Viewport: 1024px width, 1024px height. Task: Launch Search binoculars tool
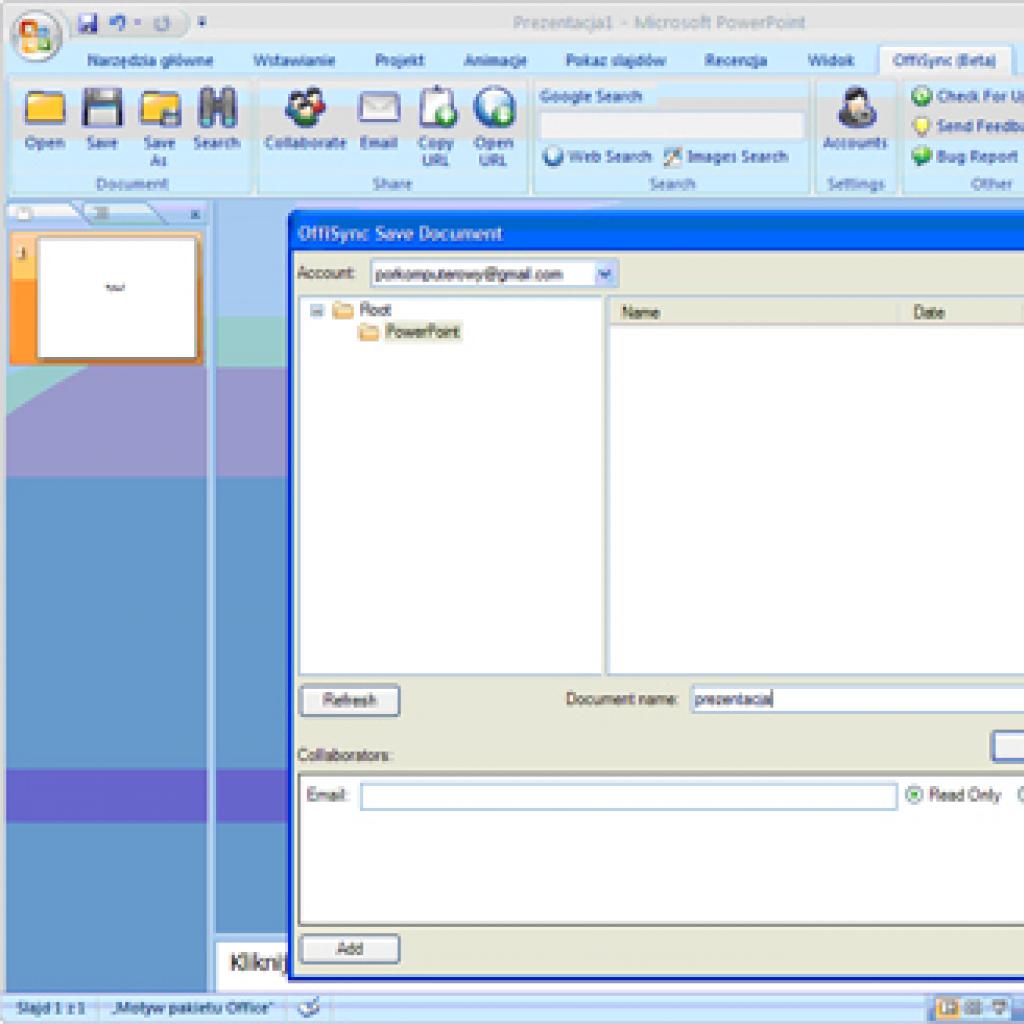pyautogui.click(x=217, y=119)
